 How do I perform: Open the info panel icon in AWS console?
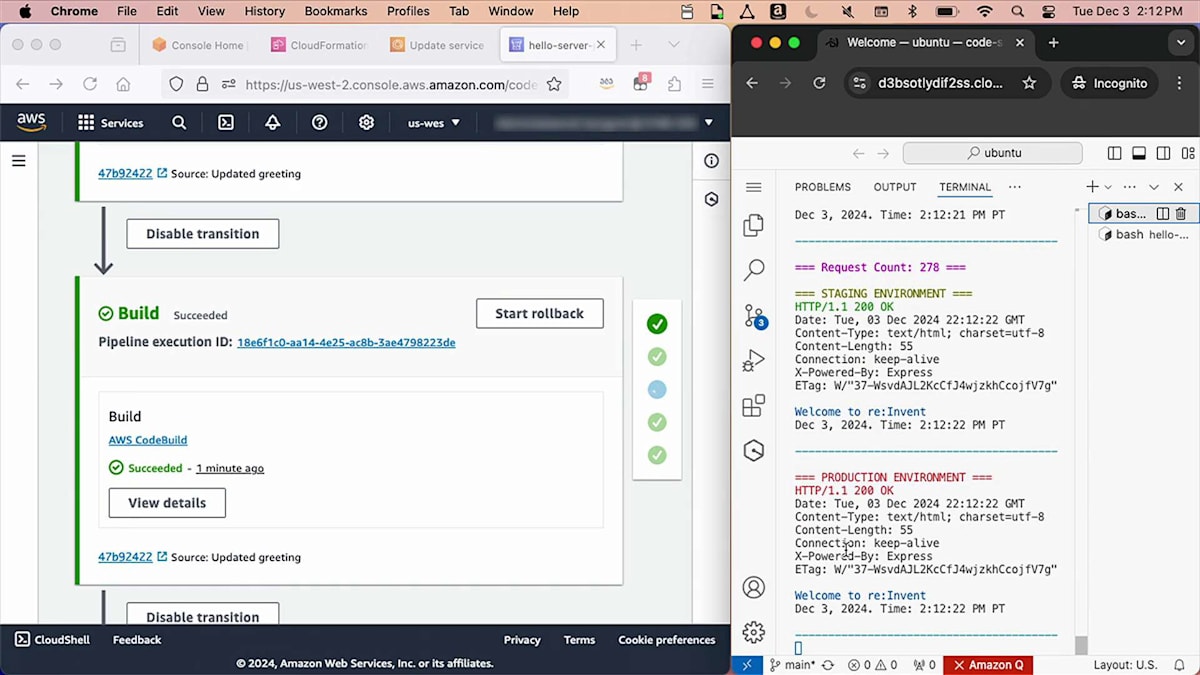pos(711,161)
